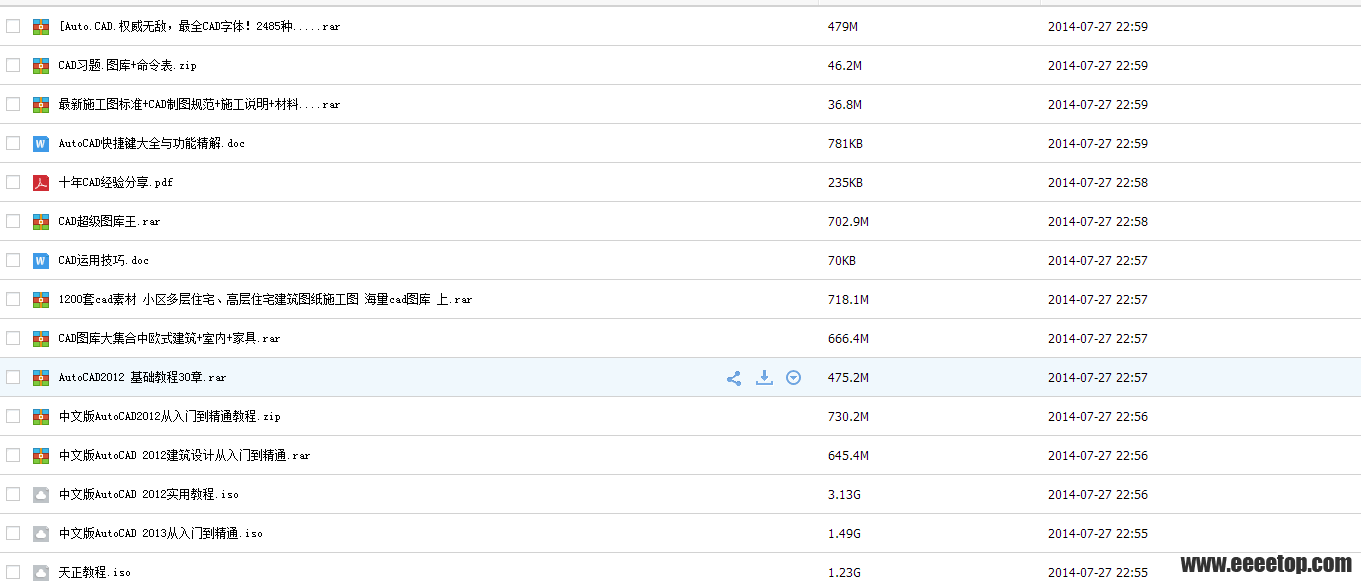Open file name CAD超级图库王.rar
The height and width of the screenshot is (583, 1361).
(109, 222)
